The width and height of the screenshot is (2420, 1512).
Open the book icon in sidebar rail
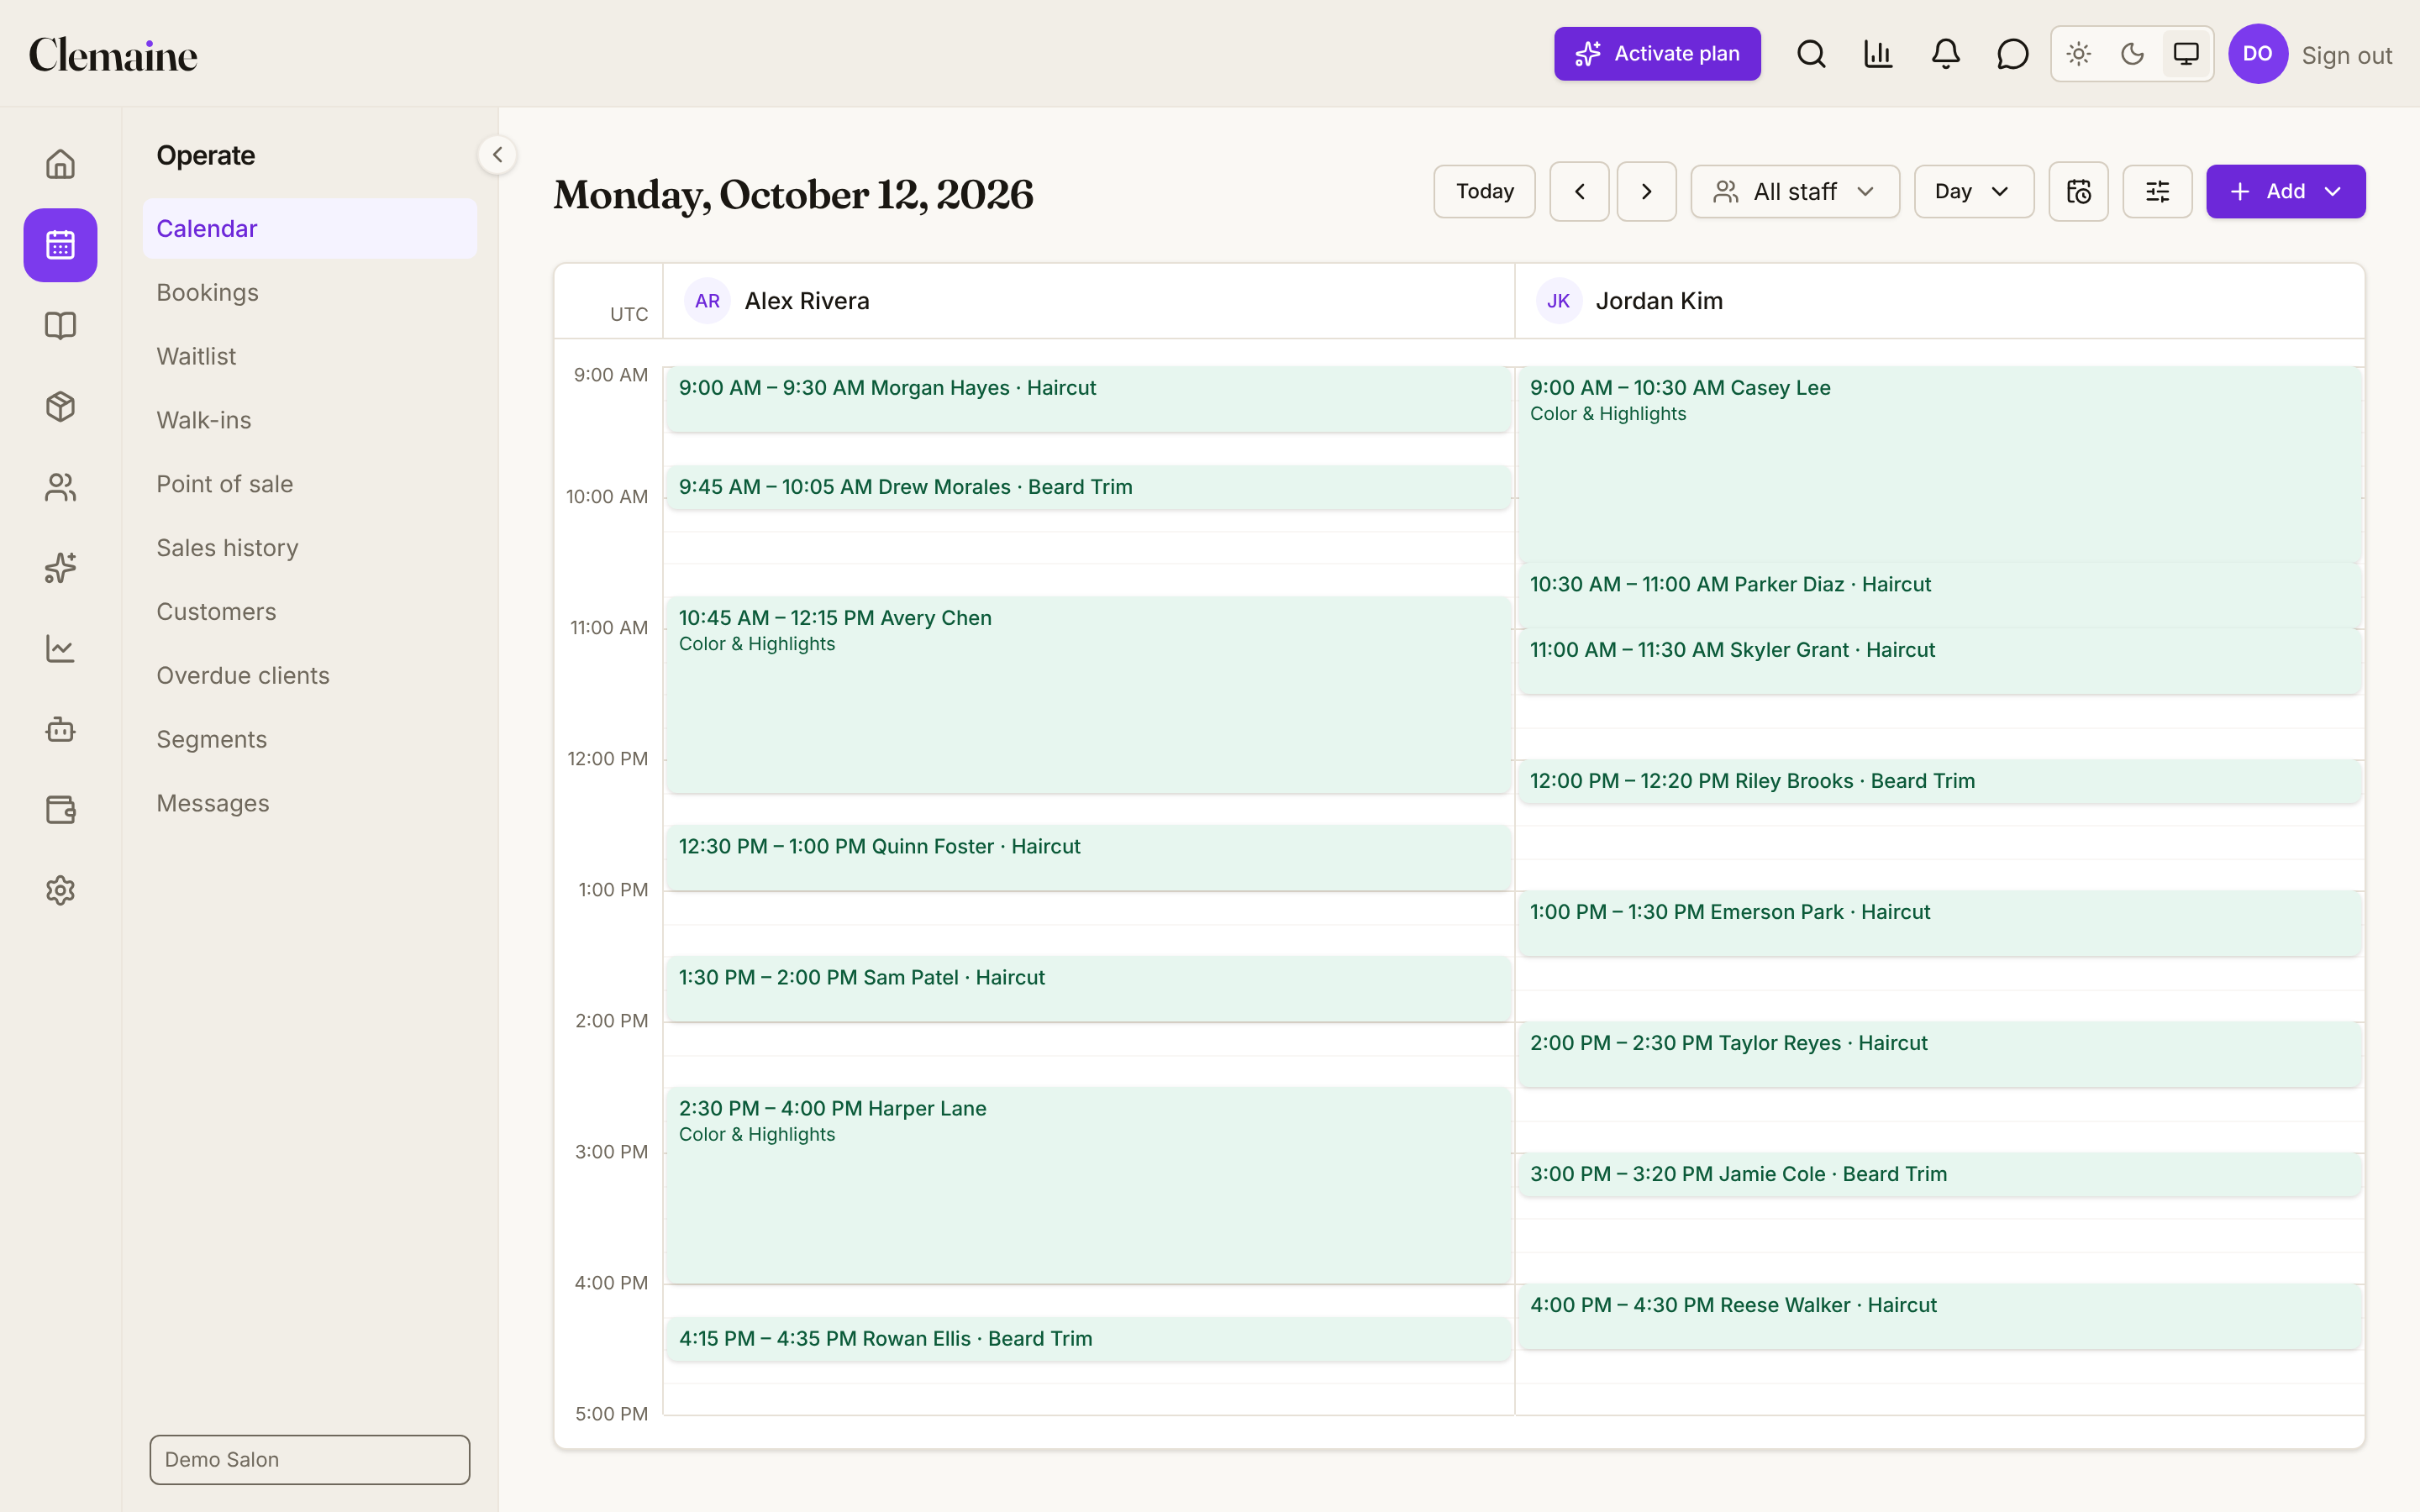coord(60,326)
